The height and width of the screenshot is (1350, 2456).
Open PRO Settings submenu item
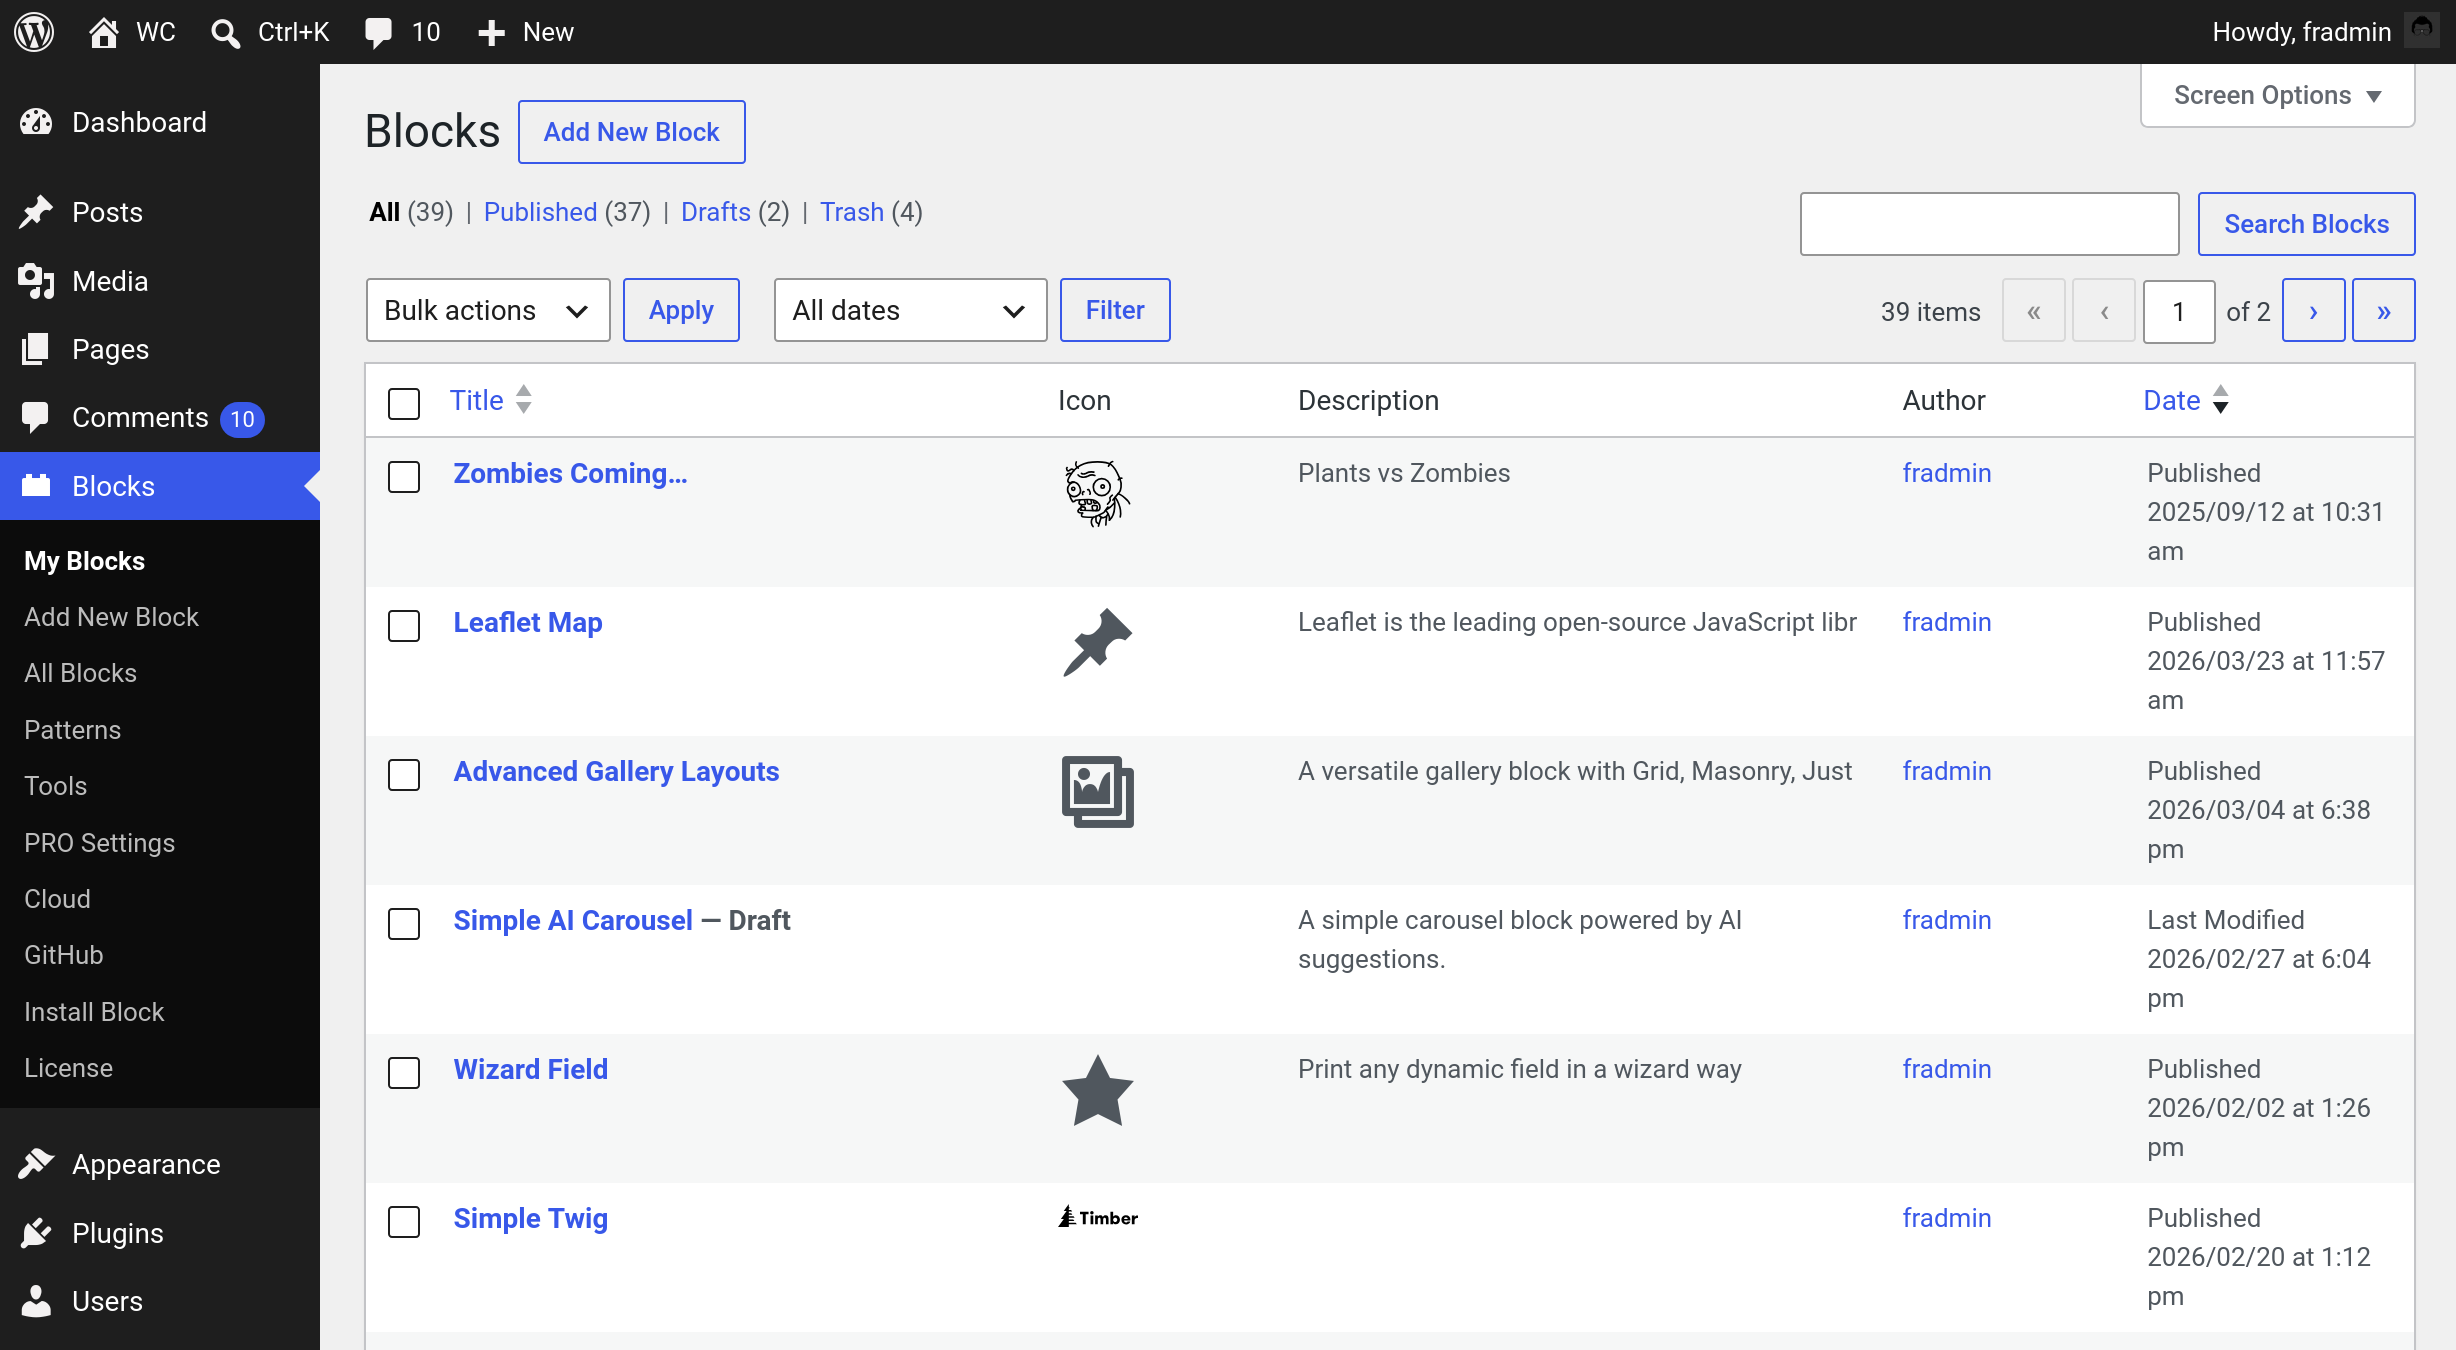pyautogui.click(x=99, y=843)
